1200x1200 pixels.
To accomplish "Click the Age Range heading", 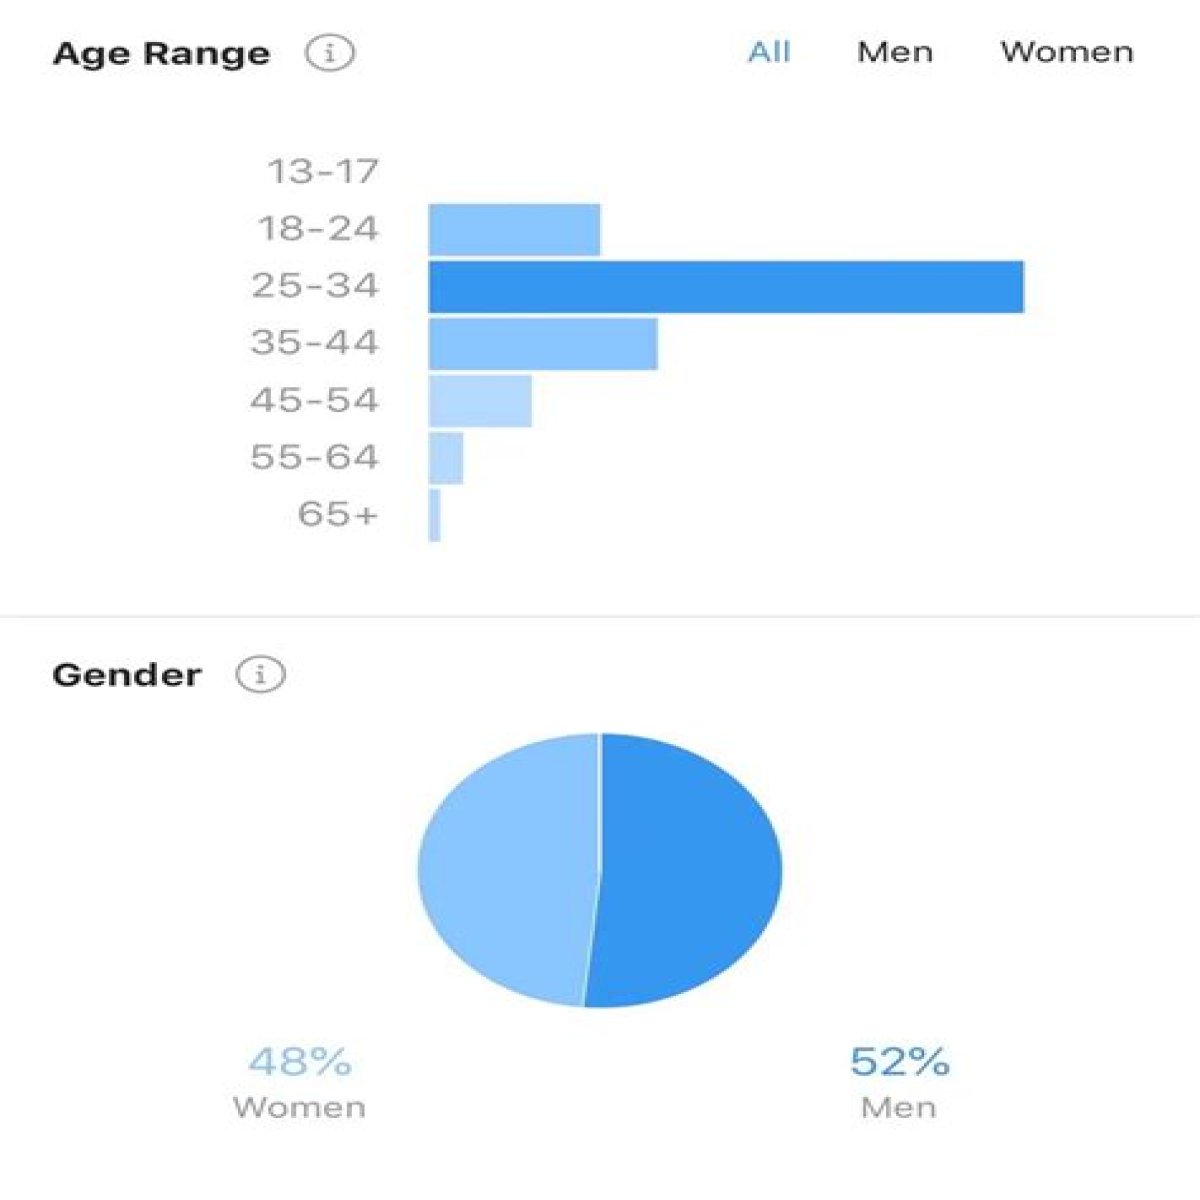I will [x=161, y=53].
